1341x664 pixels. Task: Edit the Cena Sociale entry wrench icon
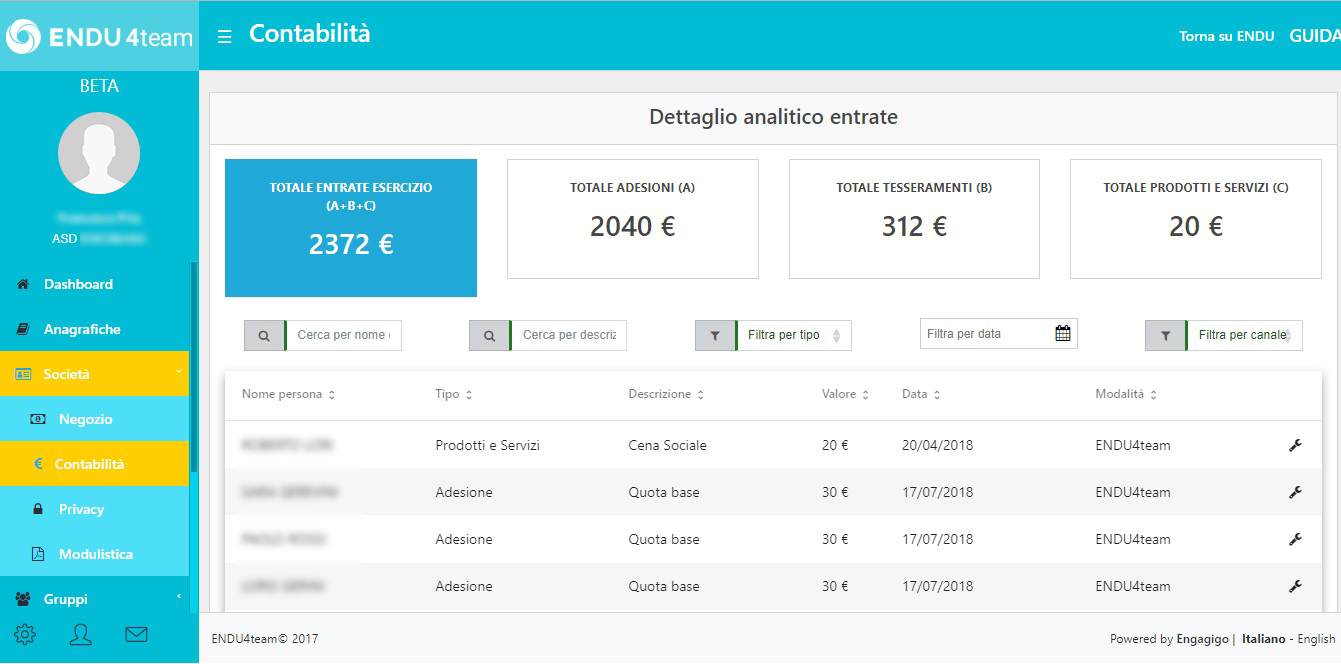(1295, 445)
